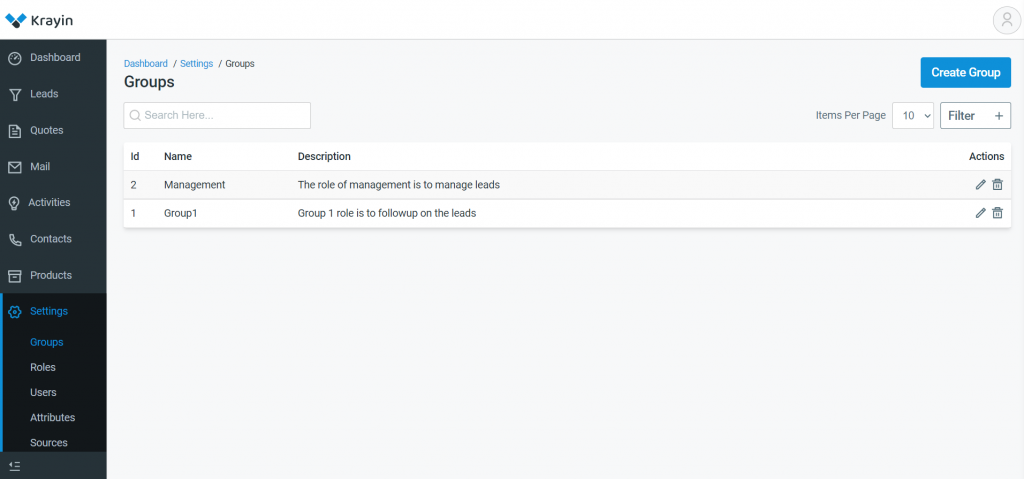Image resolution: width=1024 pixels, height=479 pixels.
Task: Open the user profile avatar menu
Action: 1006,20
